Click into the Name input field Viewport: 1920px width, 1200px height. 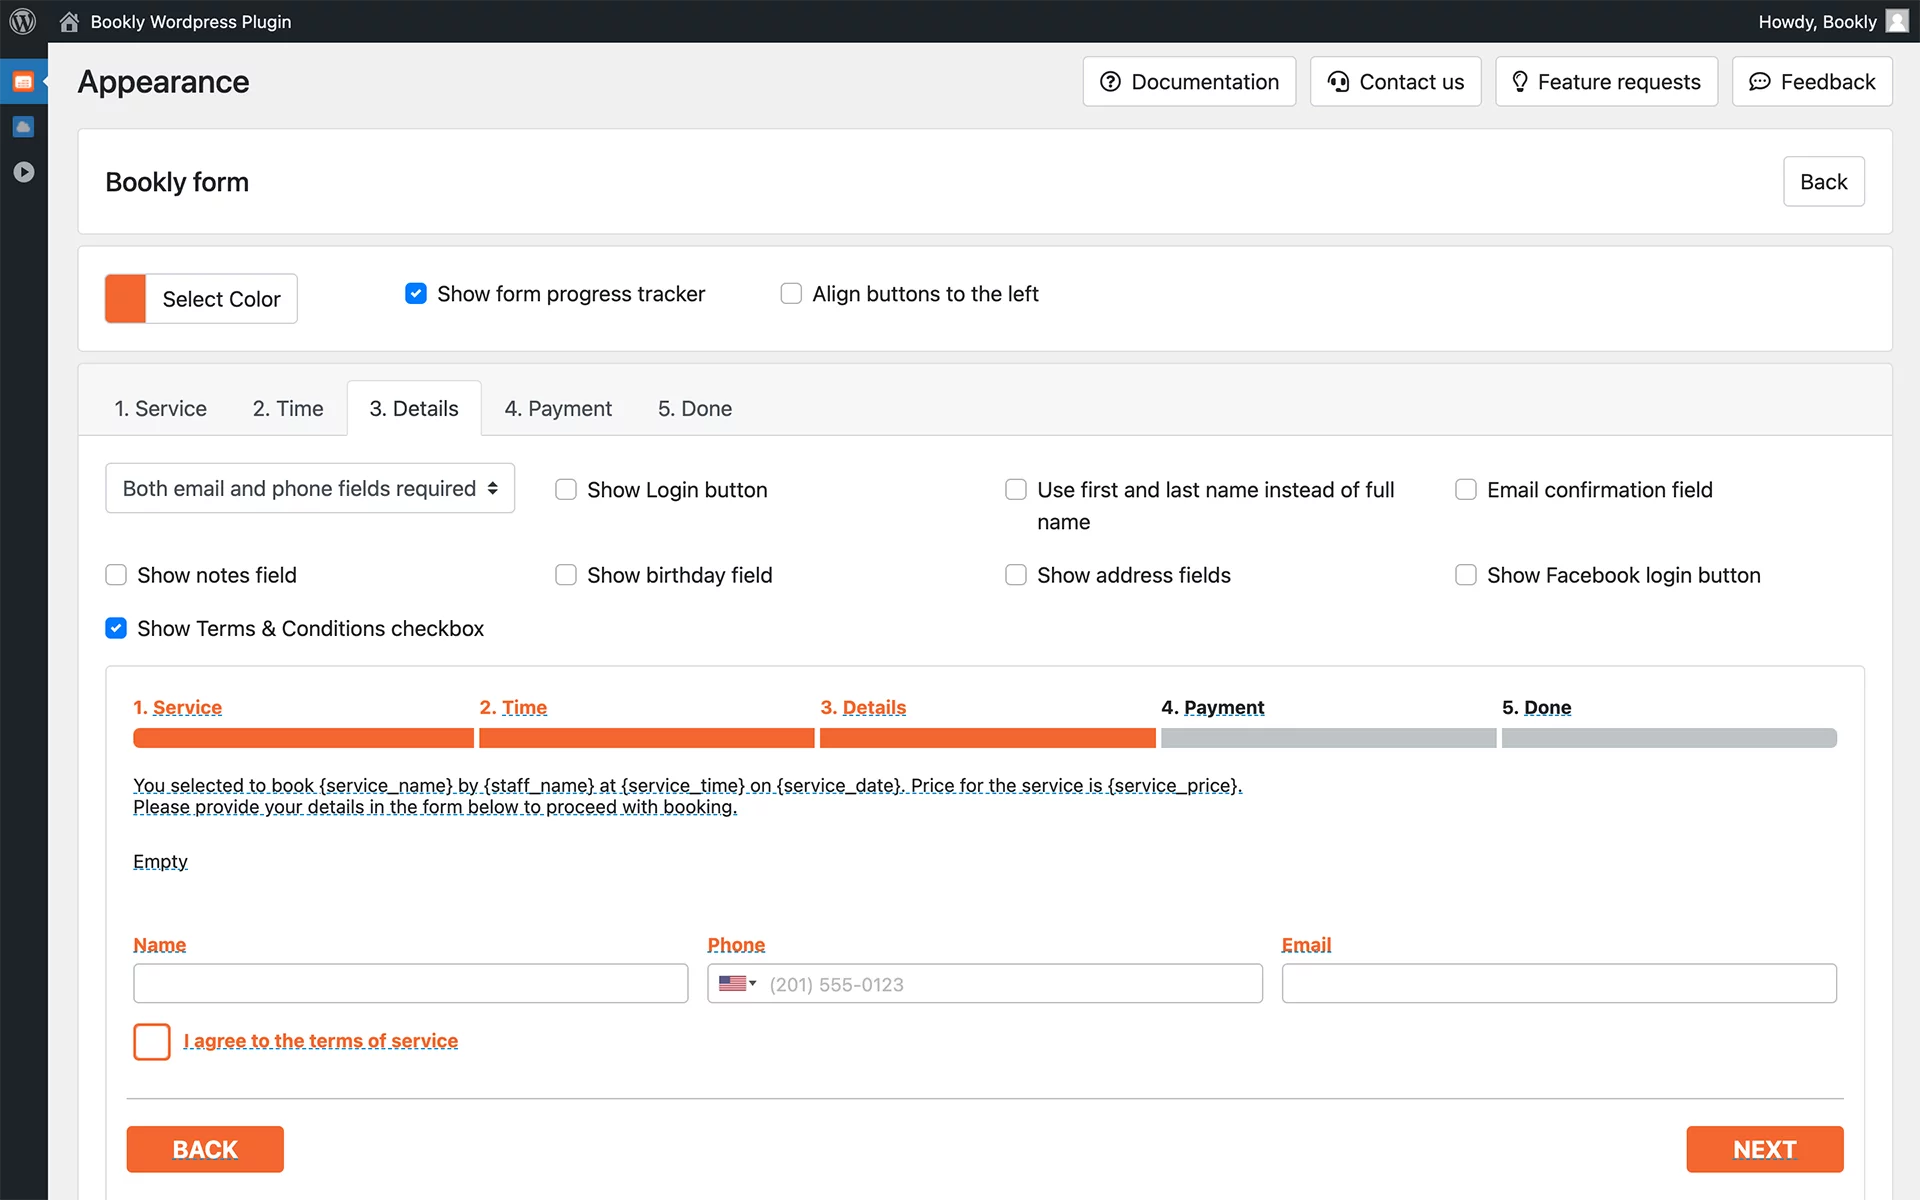click(x=410, y=984)
